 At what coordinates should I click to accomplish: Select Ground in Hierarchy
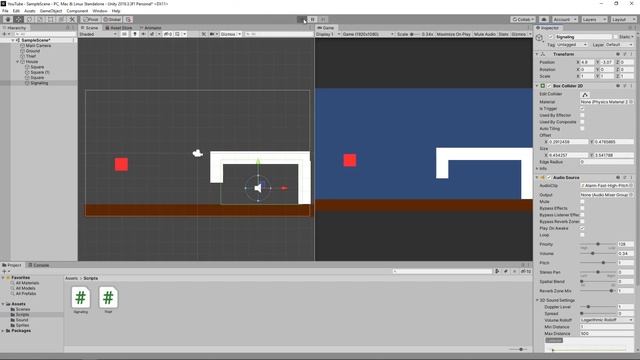coord(33,51)
